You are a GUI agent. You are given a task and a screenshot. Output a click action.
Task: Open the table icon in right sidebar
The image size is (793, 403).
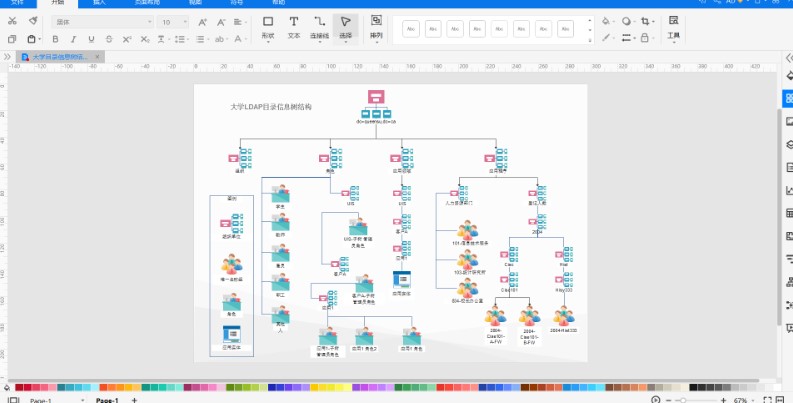[x=789, y=213]
